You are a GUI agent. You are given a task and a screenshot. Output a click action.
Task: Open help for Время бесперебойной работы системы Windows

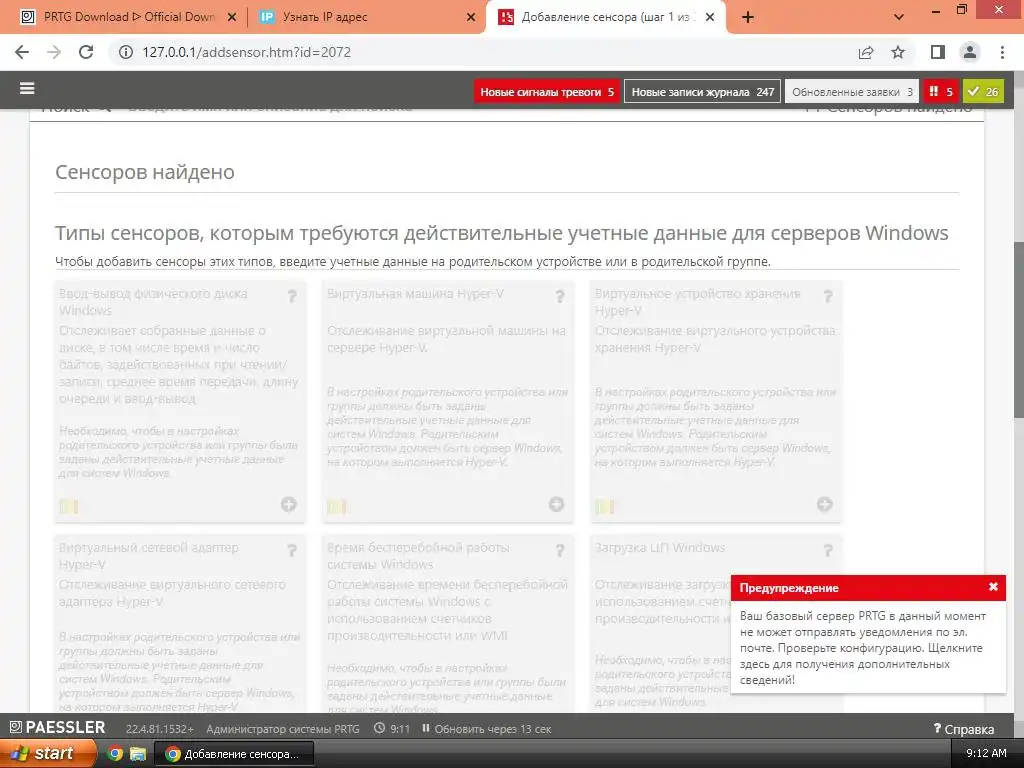click(x=560, y=551)
